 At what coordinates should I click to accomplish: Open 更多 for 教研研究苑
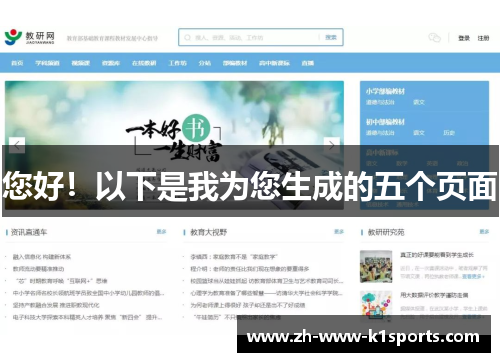[484, 232]
